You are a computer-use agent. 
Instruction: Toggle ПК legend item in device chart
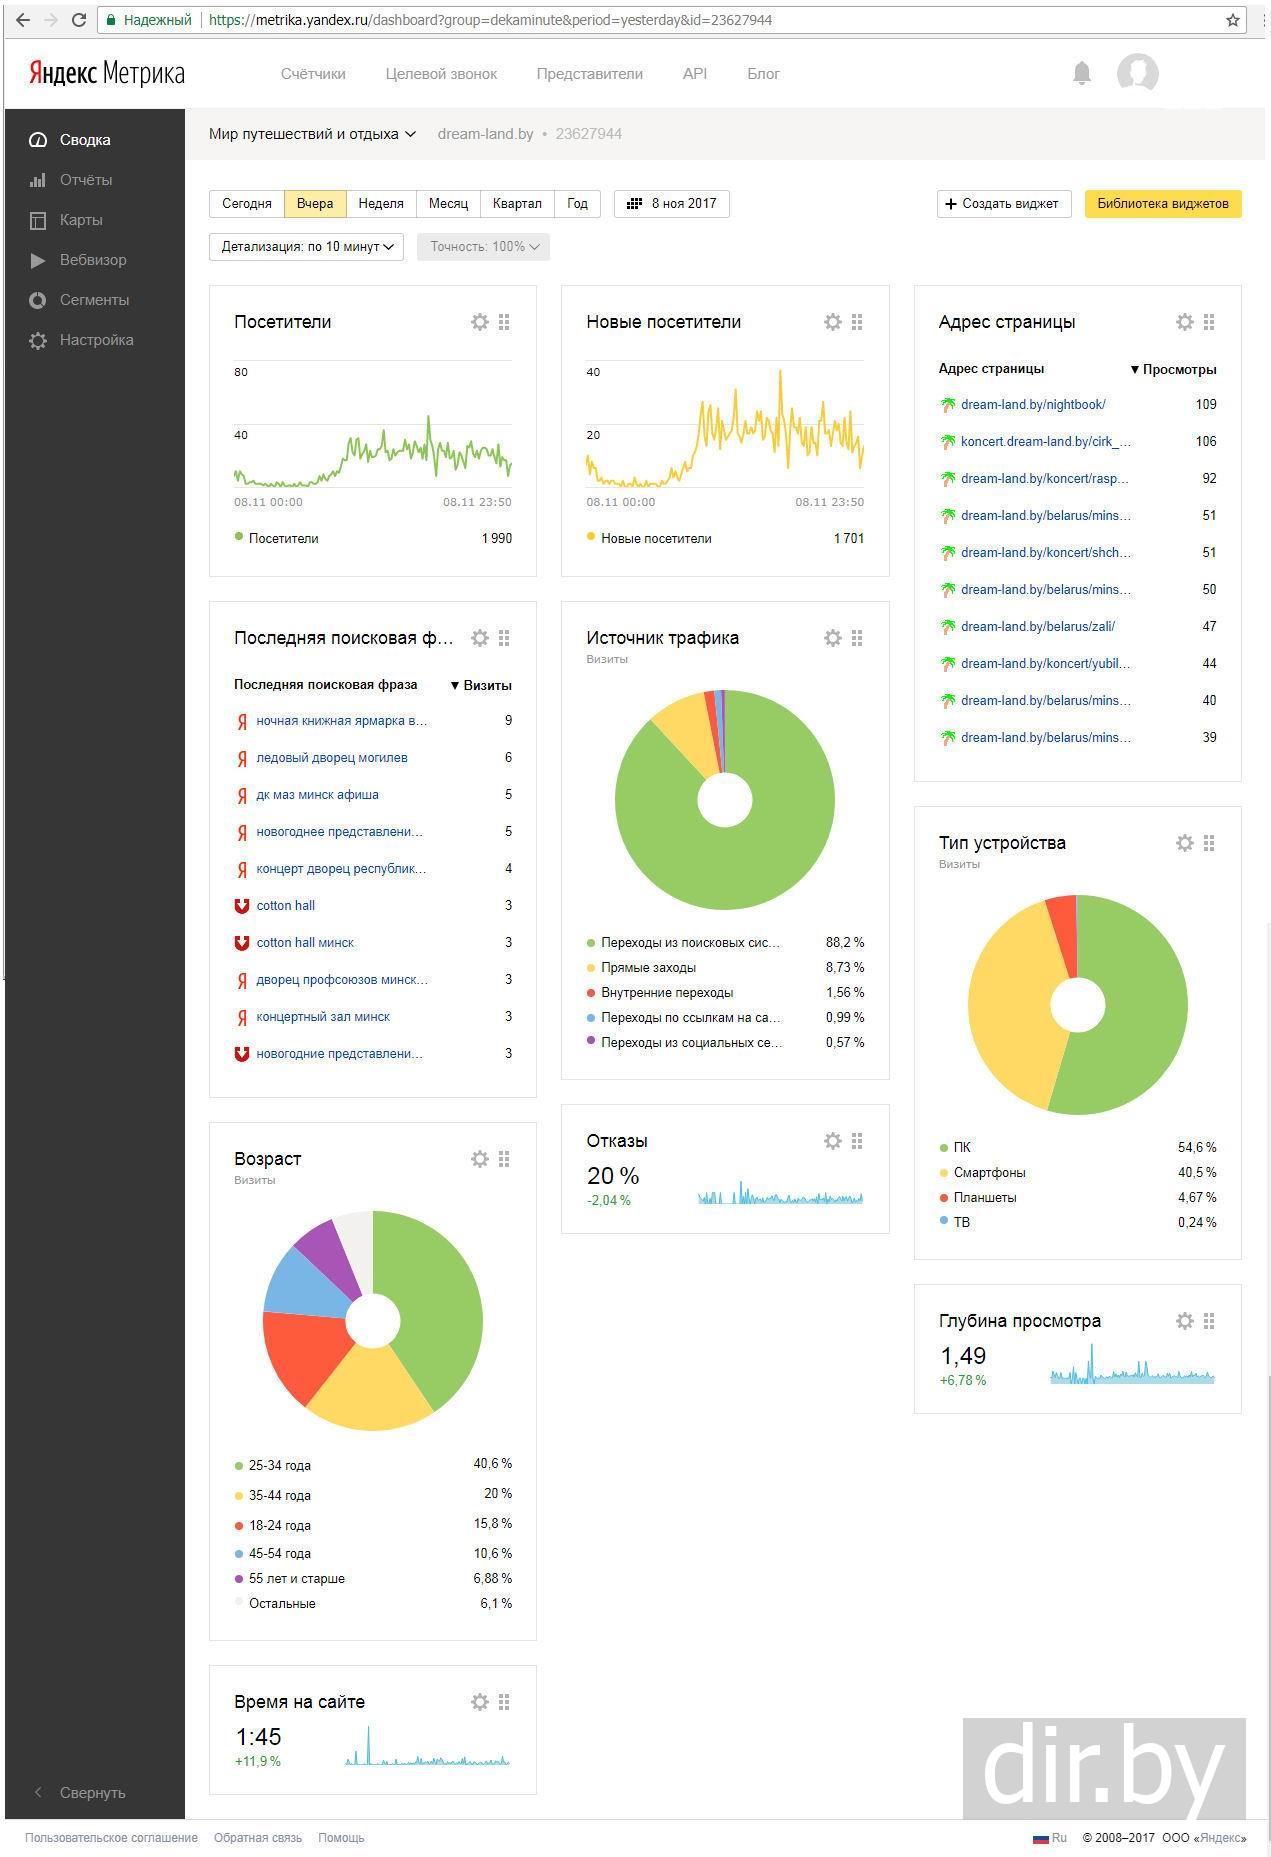click(x=961, y=1148)
